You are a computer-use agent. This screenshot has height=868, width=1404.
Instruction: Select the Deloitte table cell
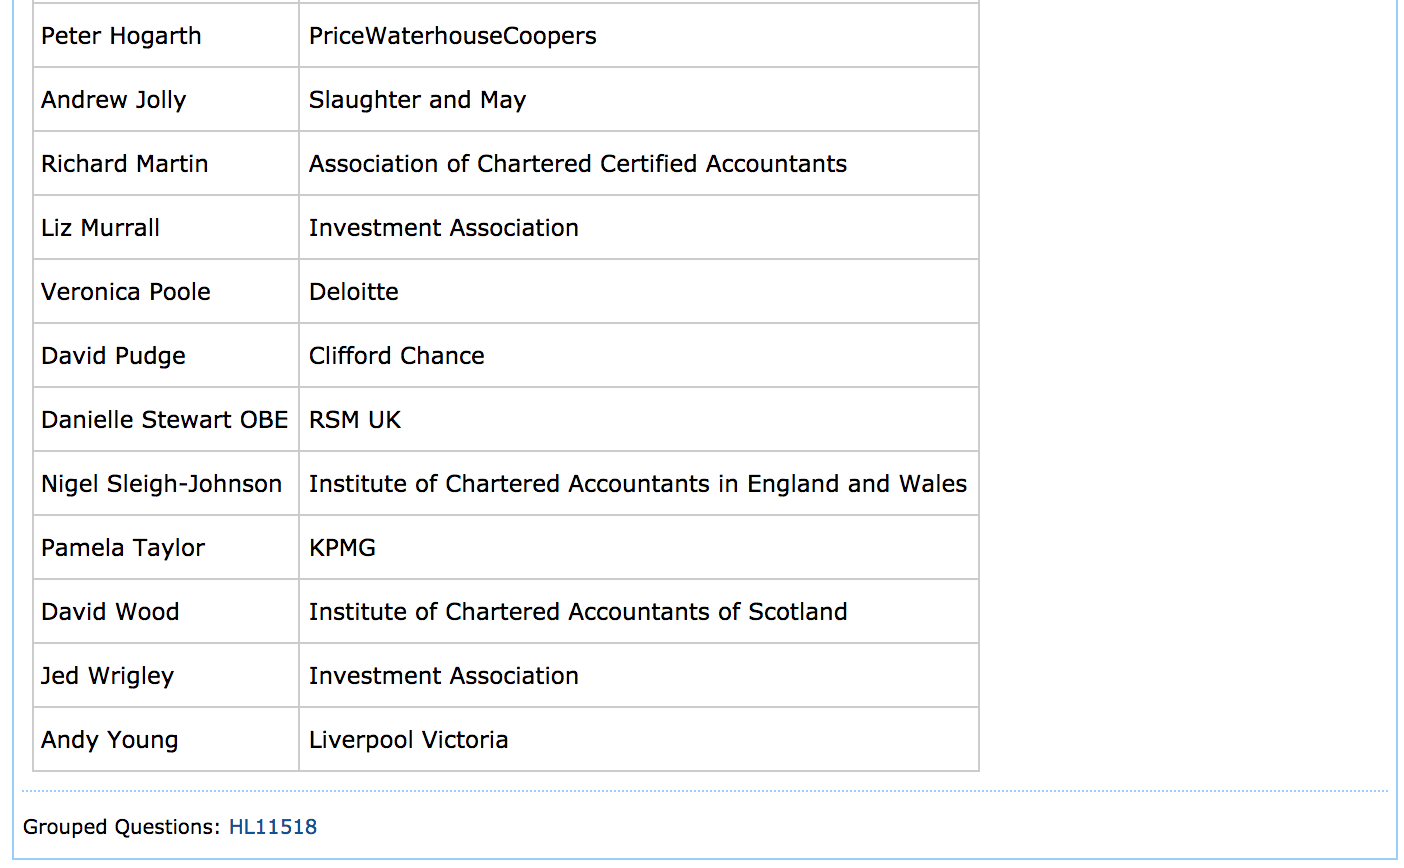(353, 292)
